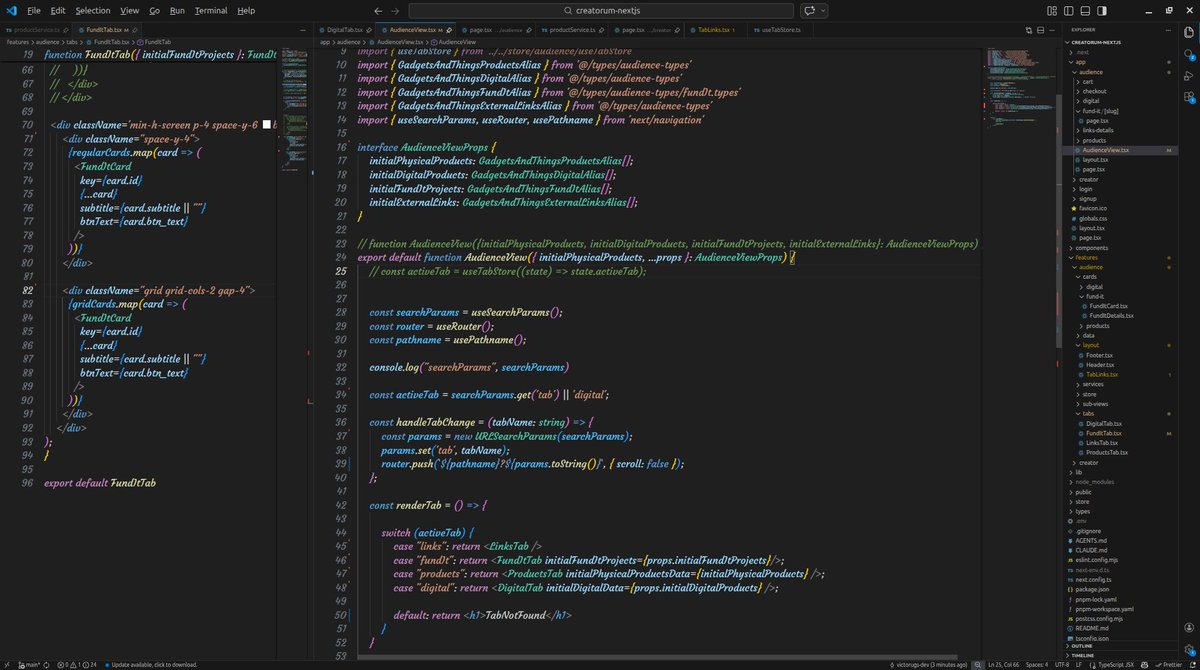The width and height of the screenshot is (1200, 670).
Task: Switch to the TabLinks.tsx editor tab
Action: point(714,30)
